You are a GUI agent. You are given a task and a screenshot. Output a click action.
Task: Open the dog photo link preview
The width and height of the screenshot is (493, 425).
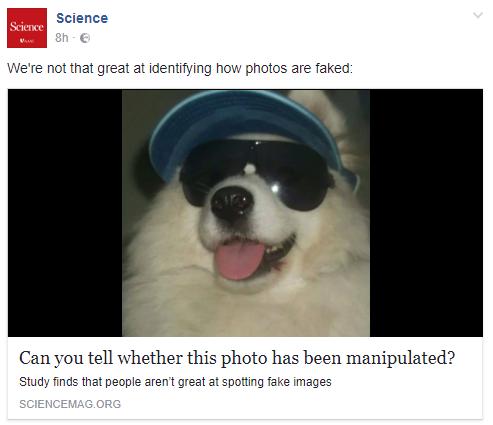tap(245, 213)
